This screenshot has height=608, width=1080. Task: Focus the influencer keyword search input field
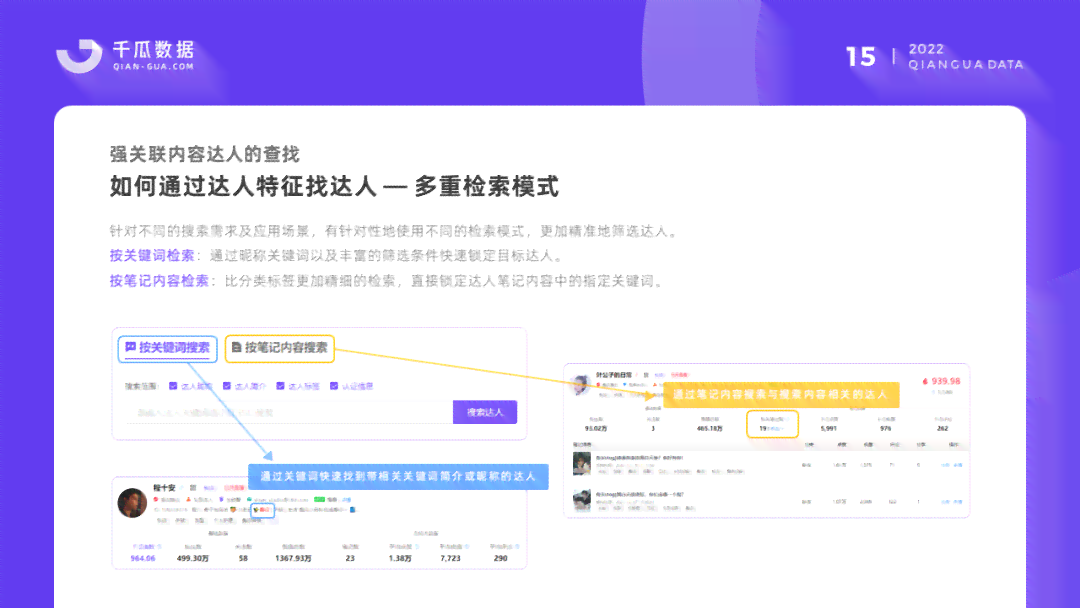click(x=289, y=412)
